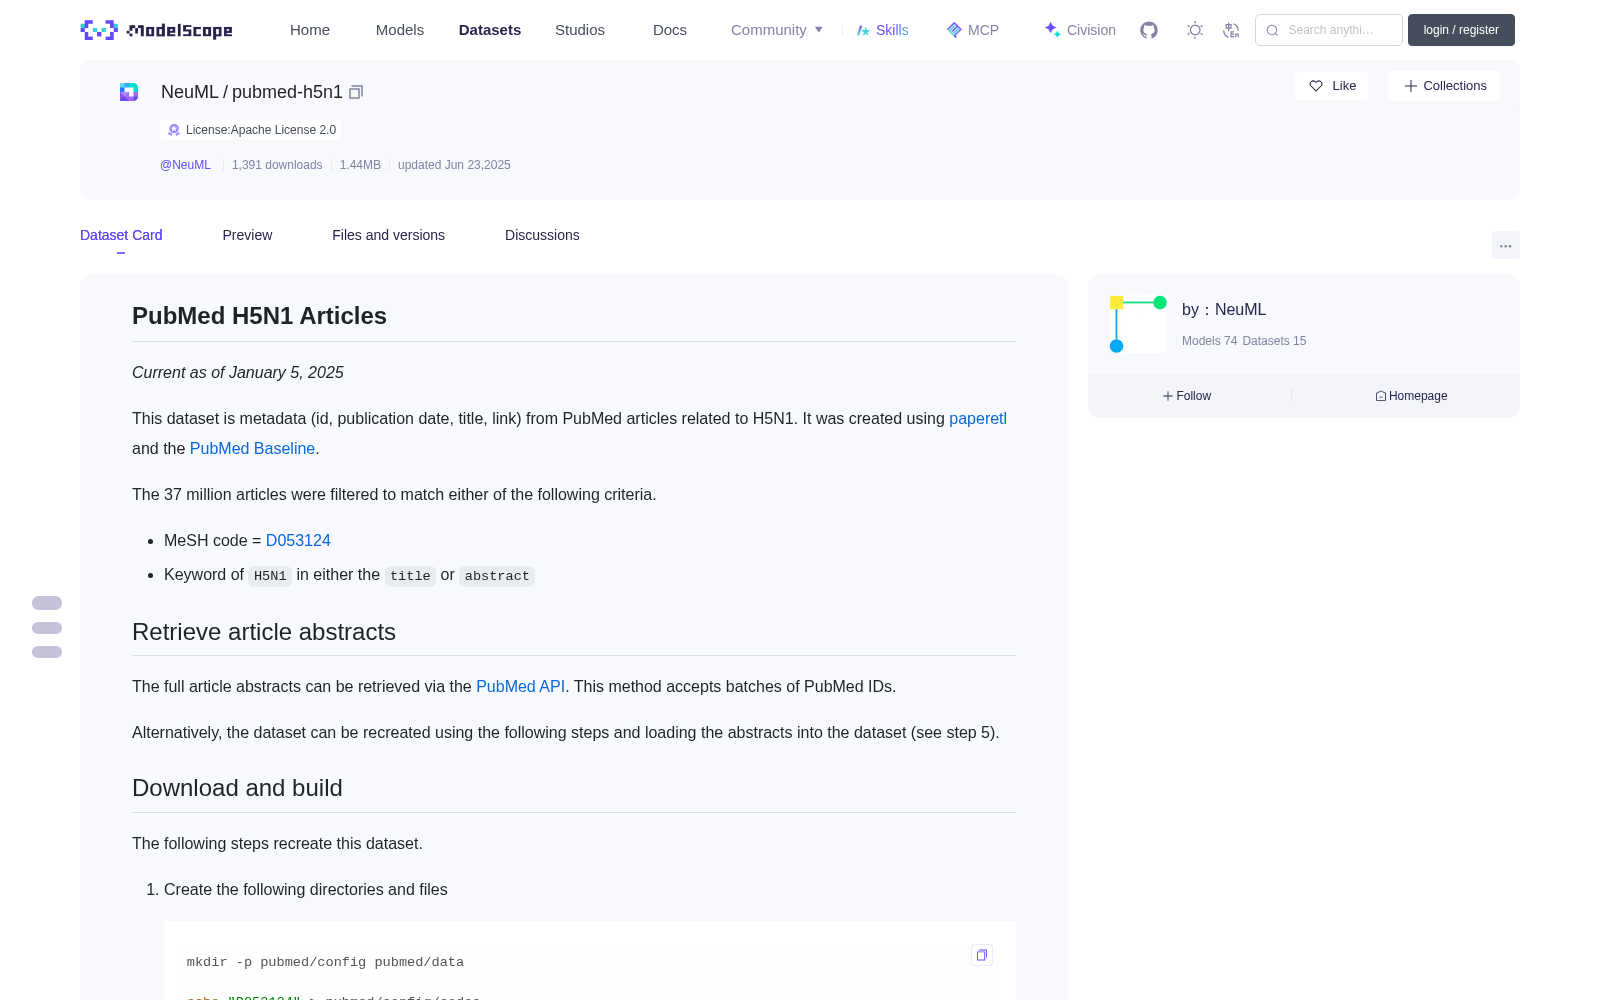Click the MCP diamond icon
The width and height of the screenshot is (1600, 1000).
(954, 30)
